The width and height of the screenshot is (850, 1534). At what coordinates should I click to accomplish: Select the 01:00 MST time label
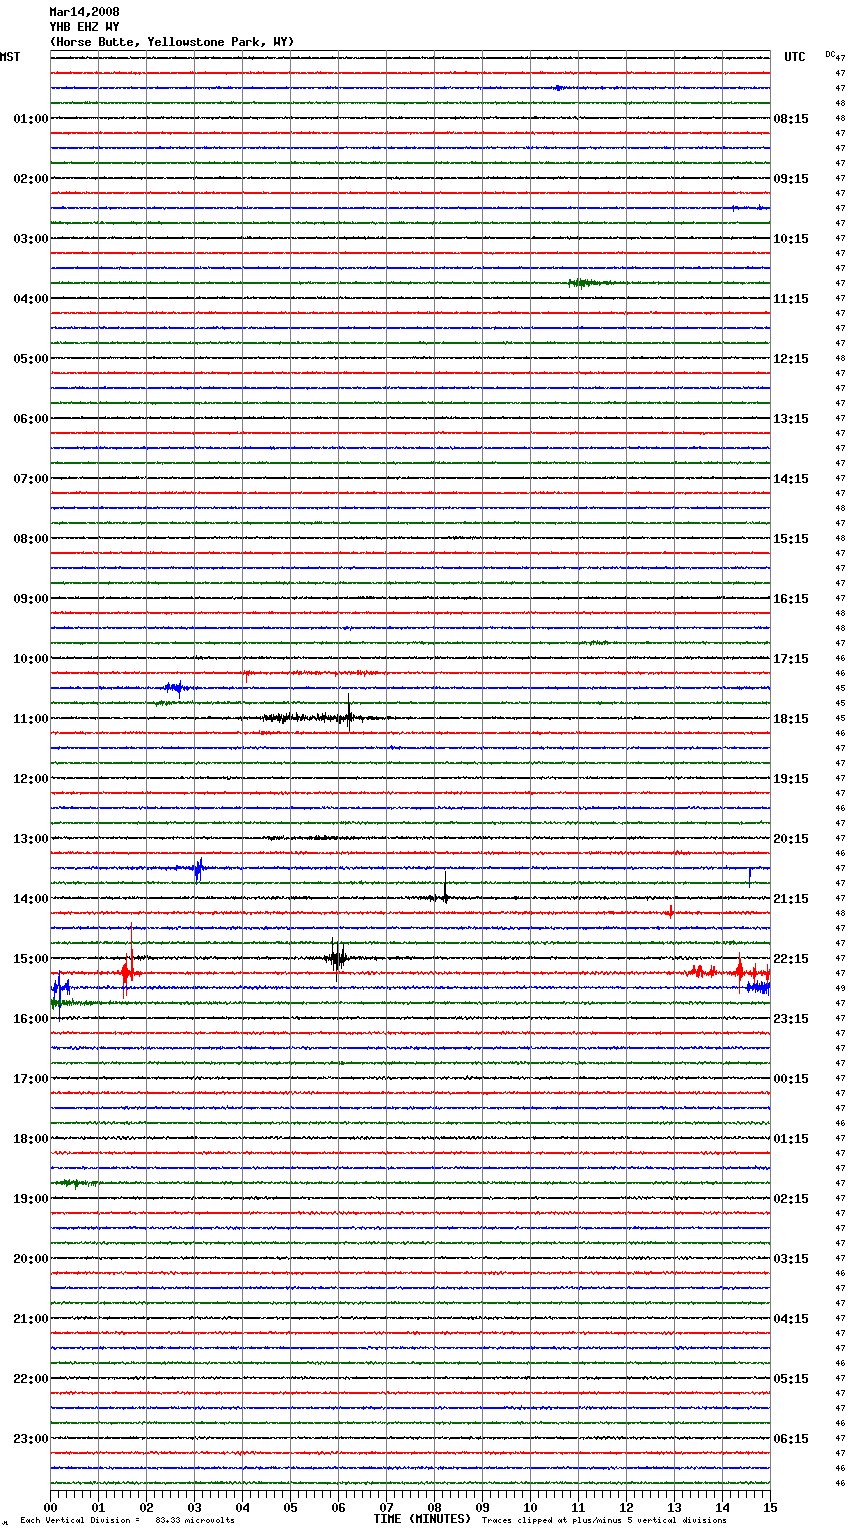click(31, 119)
